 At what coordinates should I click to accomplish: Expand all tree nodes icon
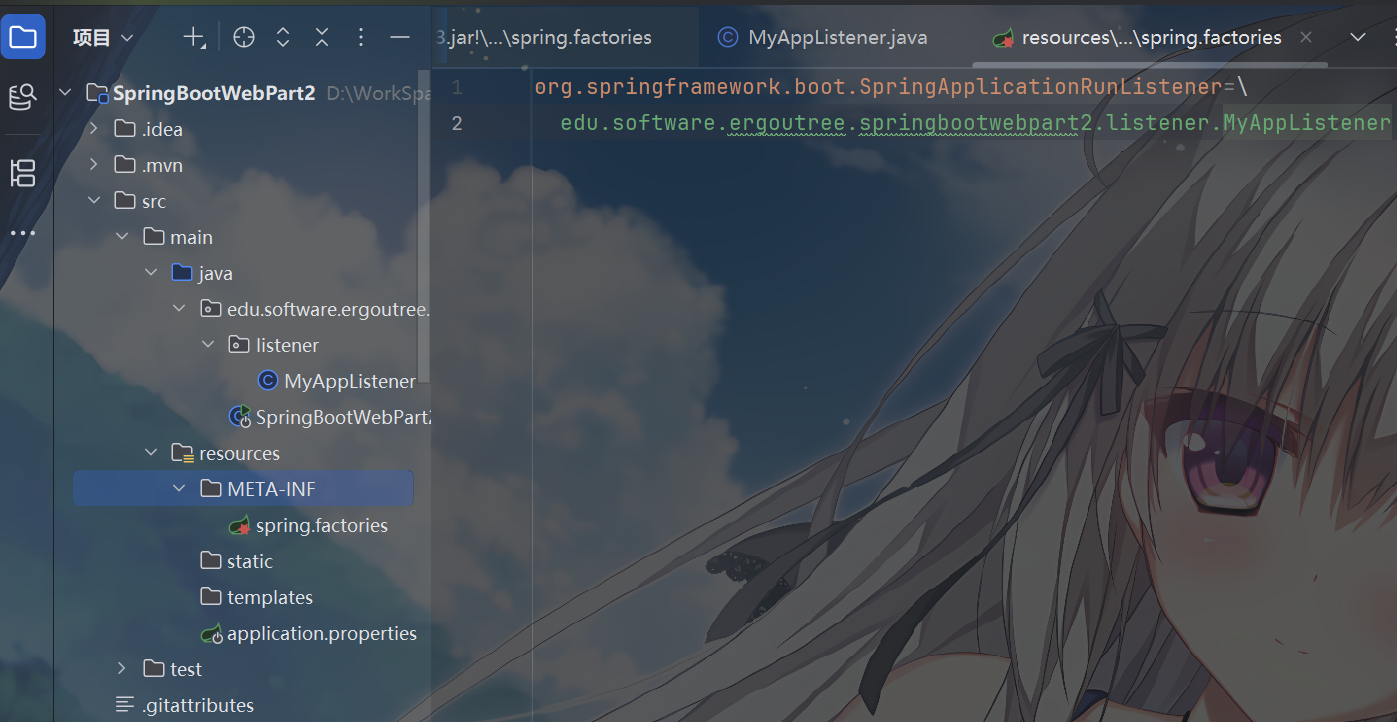point(283,38)
